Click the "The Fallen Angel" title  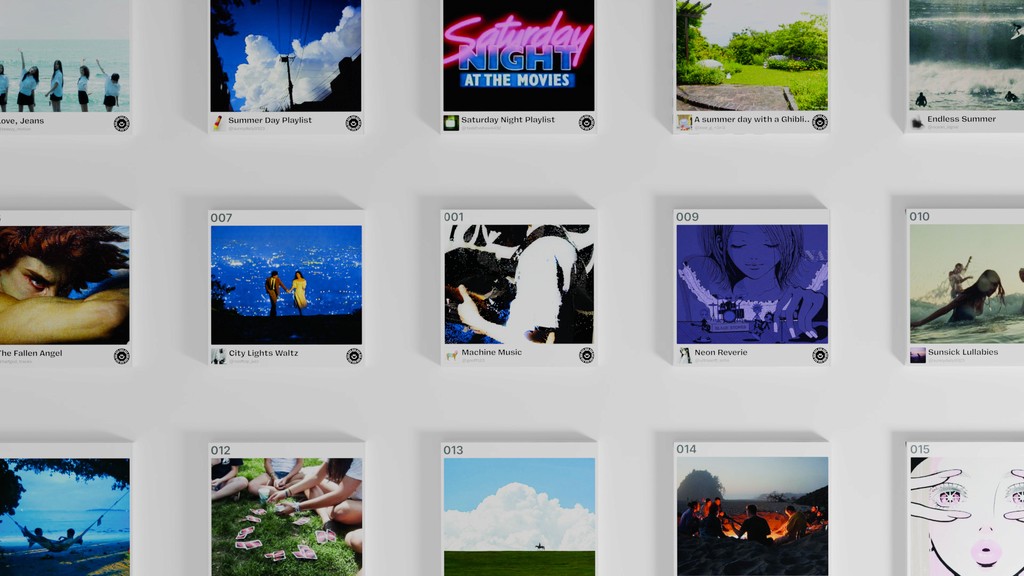point(31,353)
